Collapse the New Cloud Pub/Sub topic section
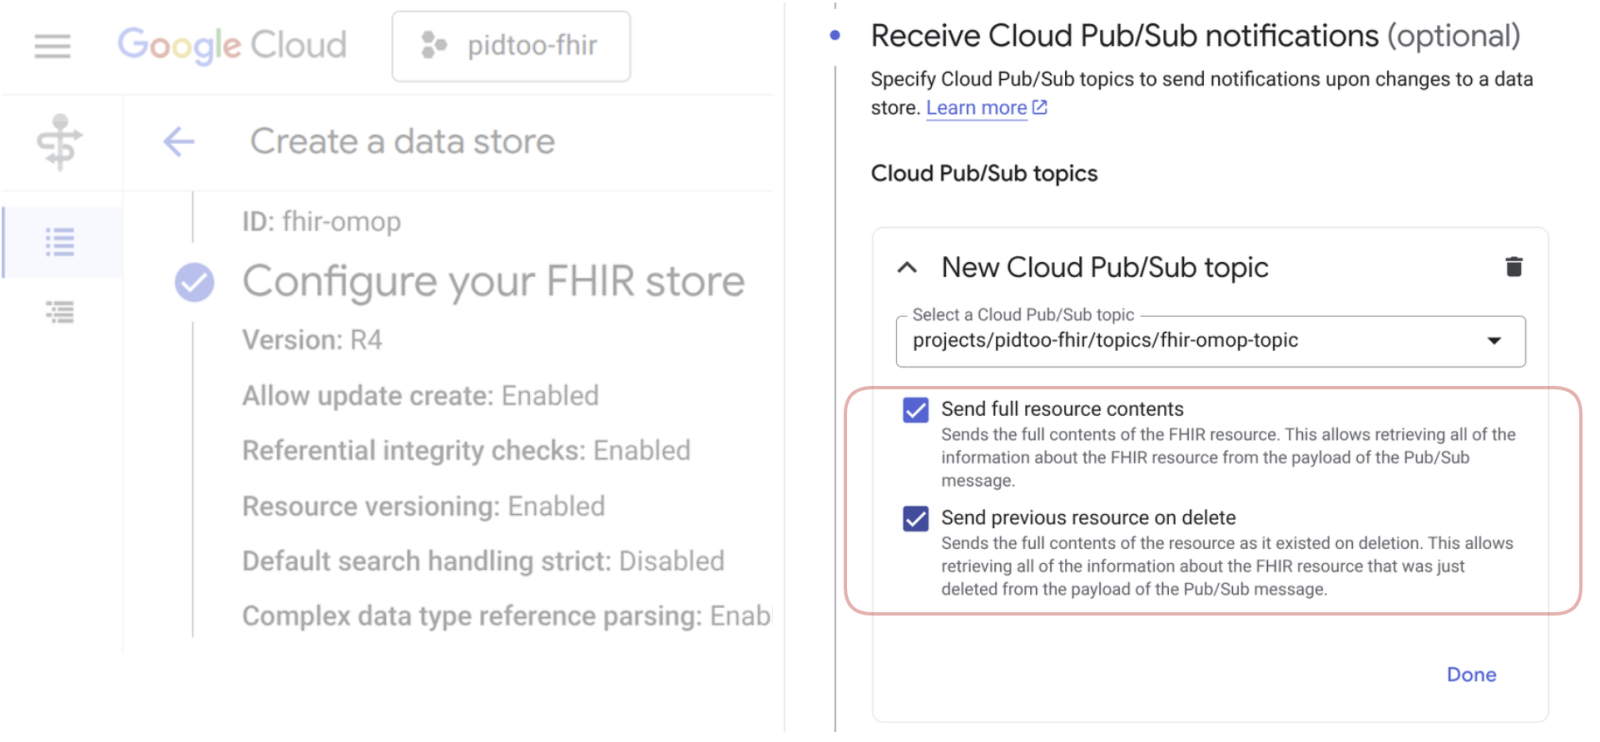Screen dimensions: 1600x742 coord(907,268)
